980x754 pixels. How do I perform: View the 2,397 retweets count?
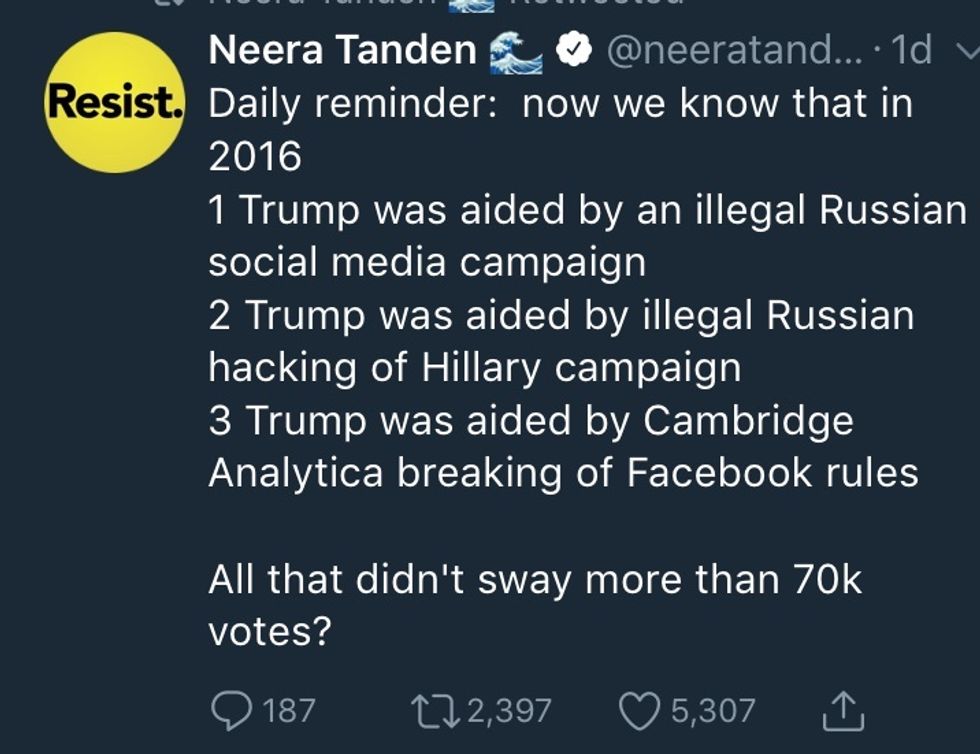click(x=508, y=710)
